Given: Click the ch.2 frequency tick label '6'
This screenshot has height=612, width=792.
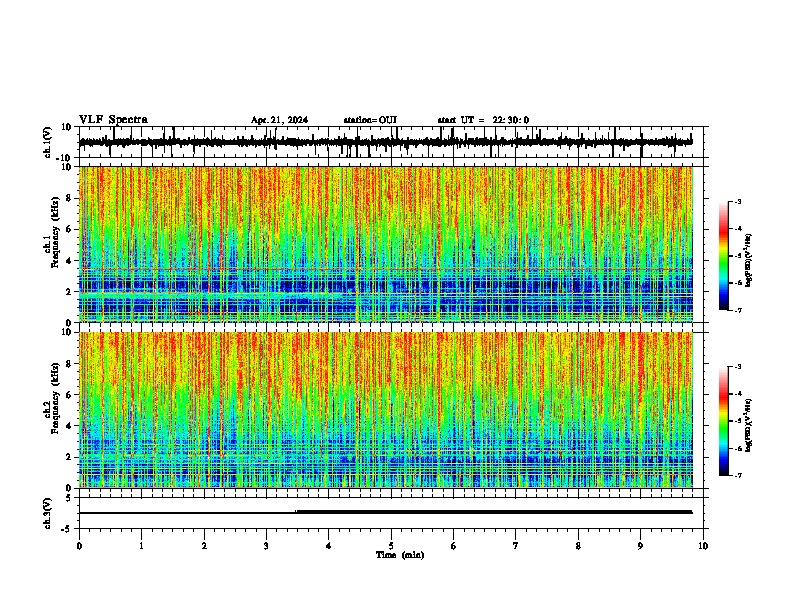Looking at the screenshot, I should tap(70, 395).
